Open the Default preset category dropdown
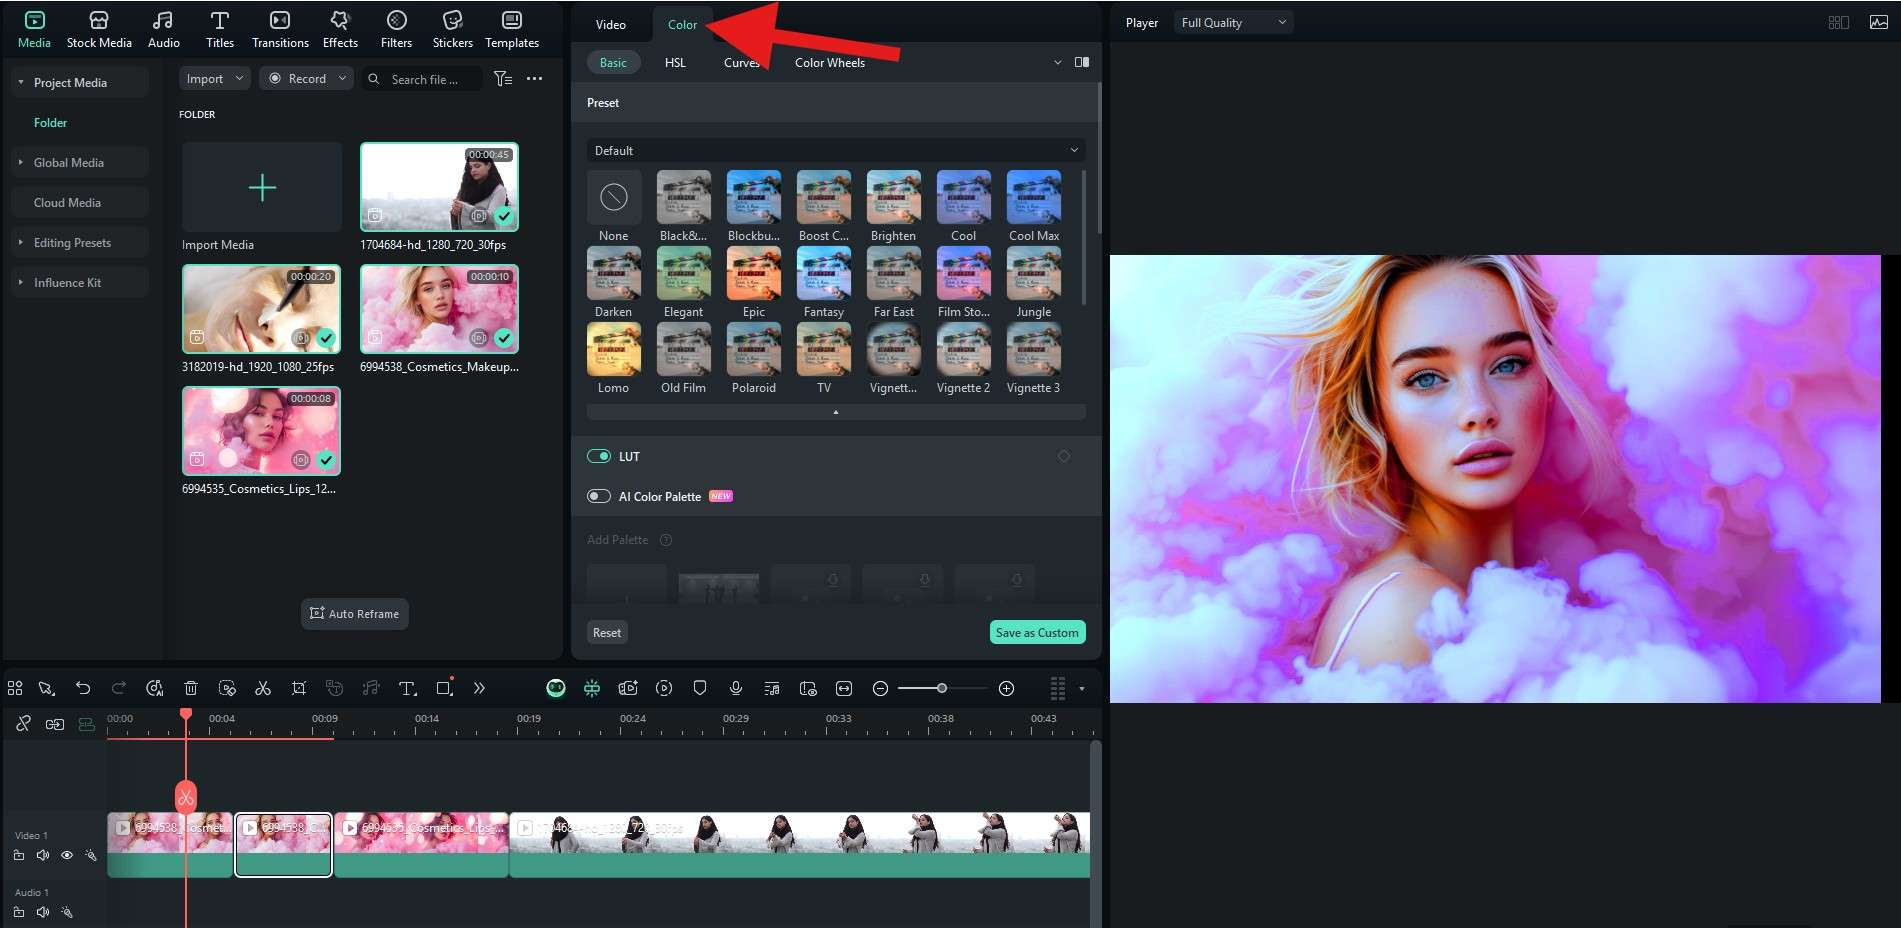The width and height of the screenshot is (1901, 928). pyautogui.click(x=836, y=151)
